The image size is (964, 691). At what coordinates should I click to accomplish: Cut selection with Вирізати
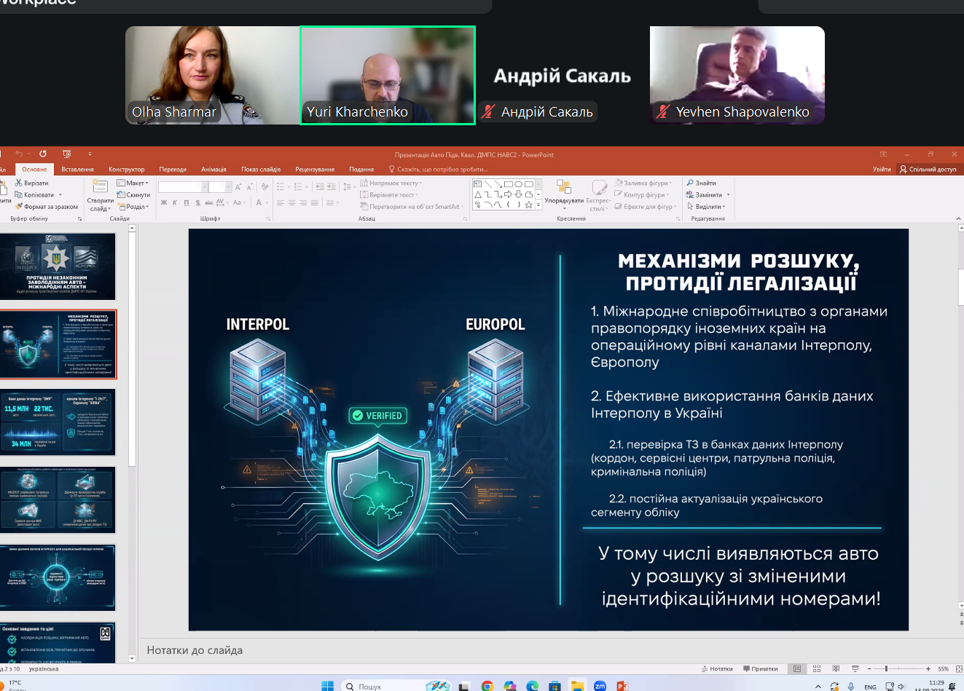(31, 183)
